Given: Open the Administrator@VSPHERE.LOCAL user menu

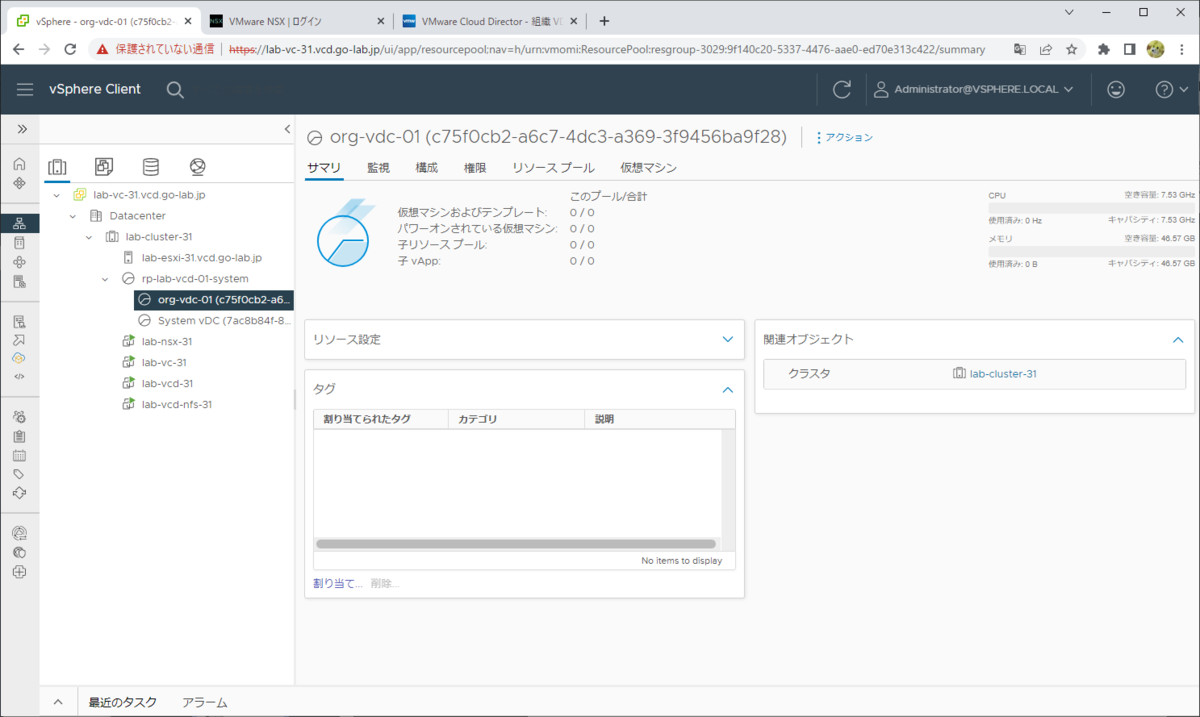Looking at the screenshot, I should click(973, 89).
